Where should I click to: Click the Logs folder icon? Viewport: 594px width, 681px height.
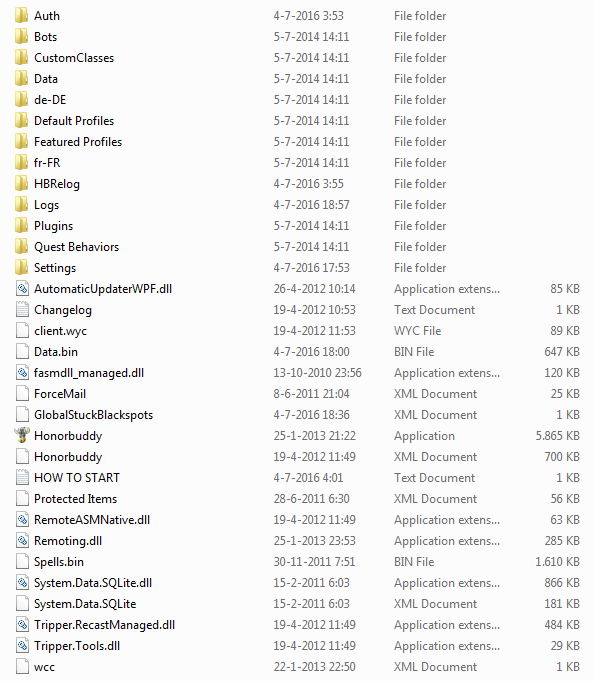click(22, 205)
